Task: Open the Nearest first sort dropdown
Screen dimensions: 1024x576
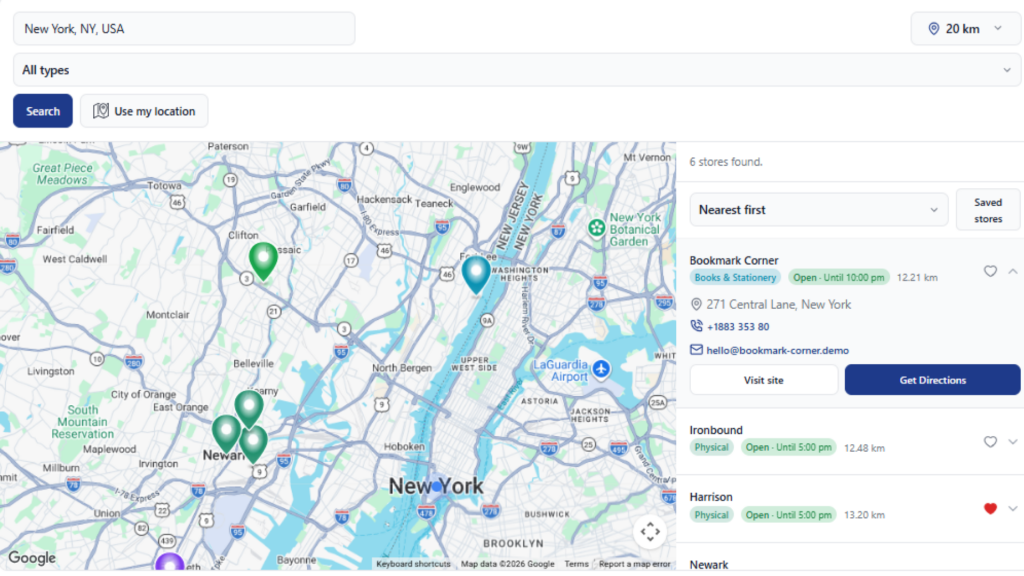Action: click(818, 210)
